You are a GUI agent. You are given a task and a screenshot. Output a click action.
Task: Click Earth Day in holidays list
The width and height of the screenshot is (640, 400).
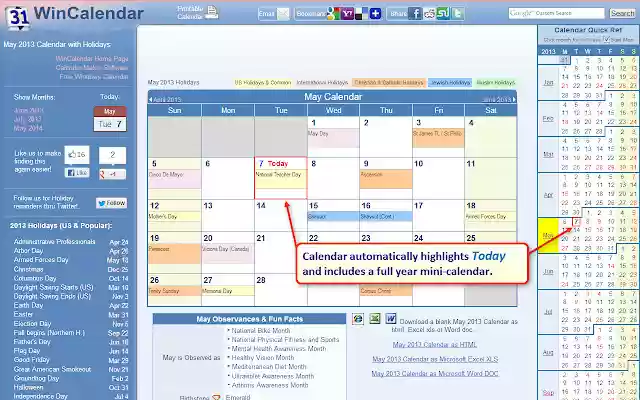pos(28,305)
